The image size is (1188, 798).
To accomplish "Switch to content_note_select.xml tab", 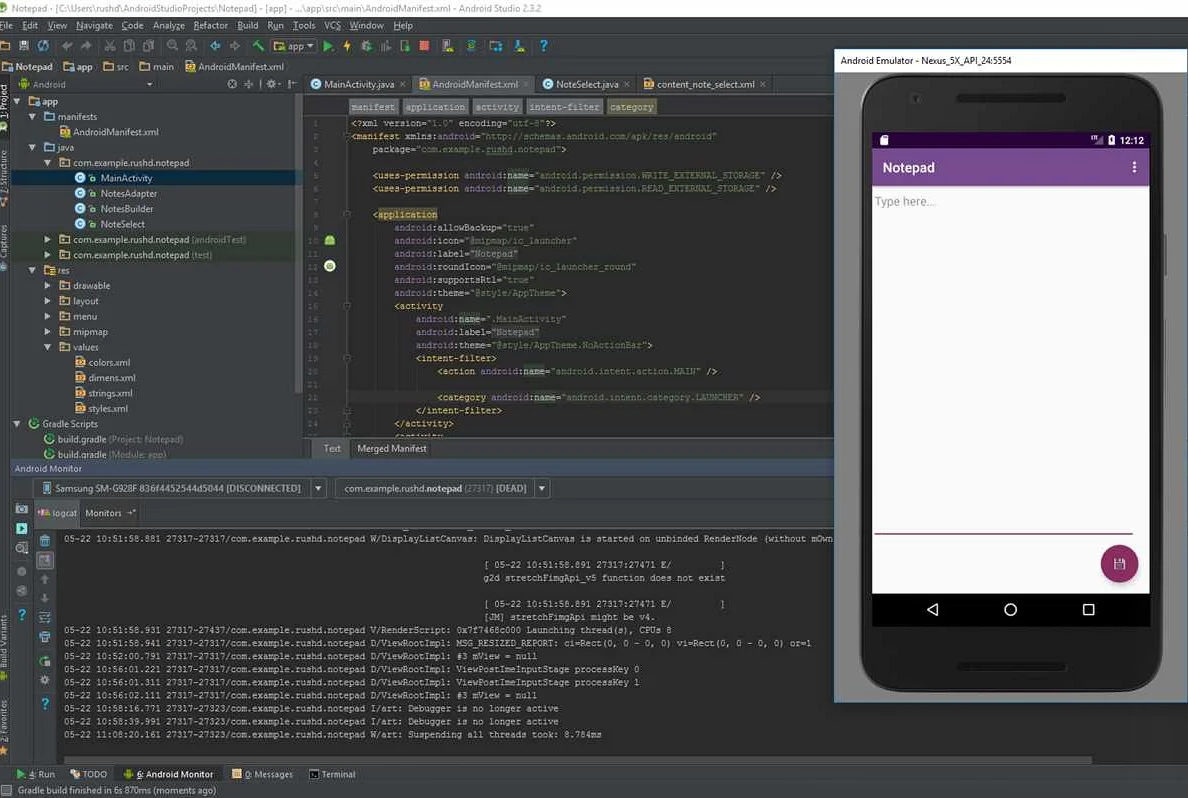I will coord(705,84).
